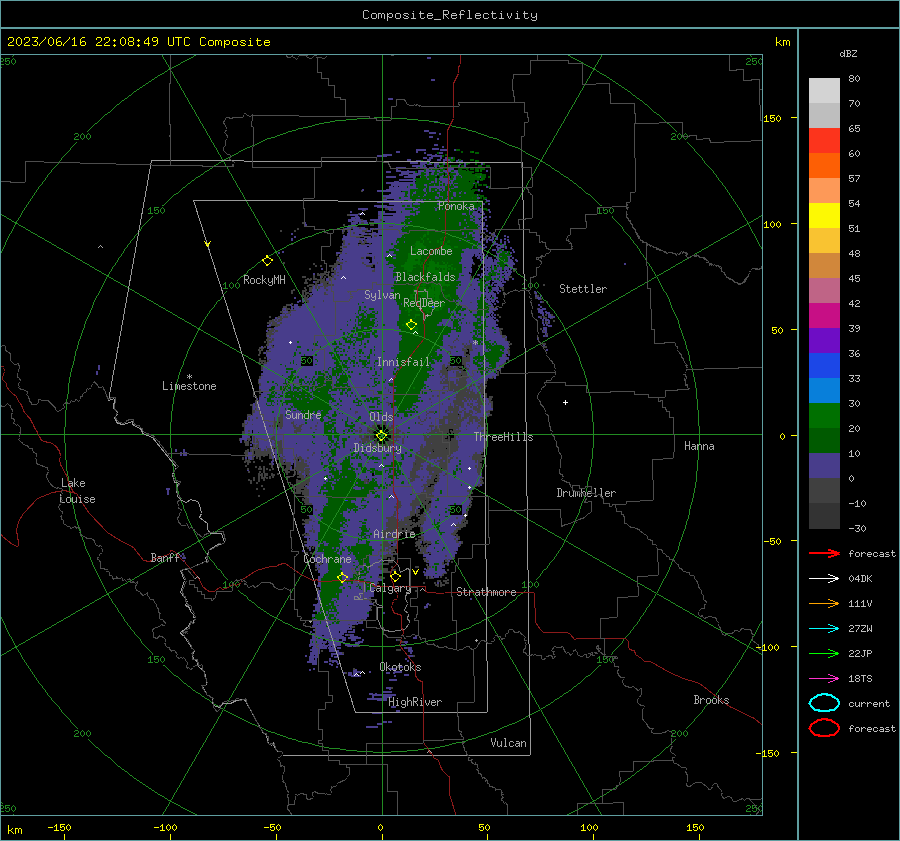Viewport: 900px width, 841px height.
Task: Select the cyan current ellipse icon
Action: [824, 703]
